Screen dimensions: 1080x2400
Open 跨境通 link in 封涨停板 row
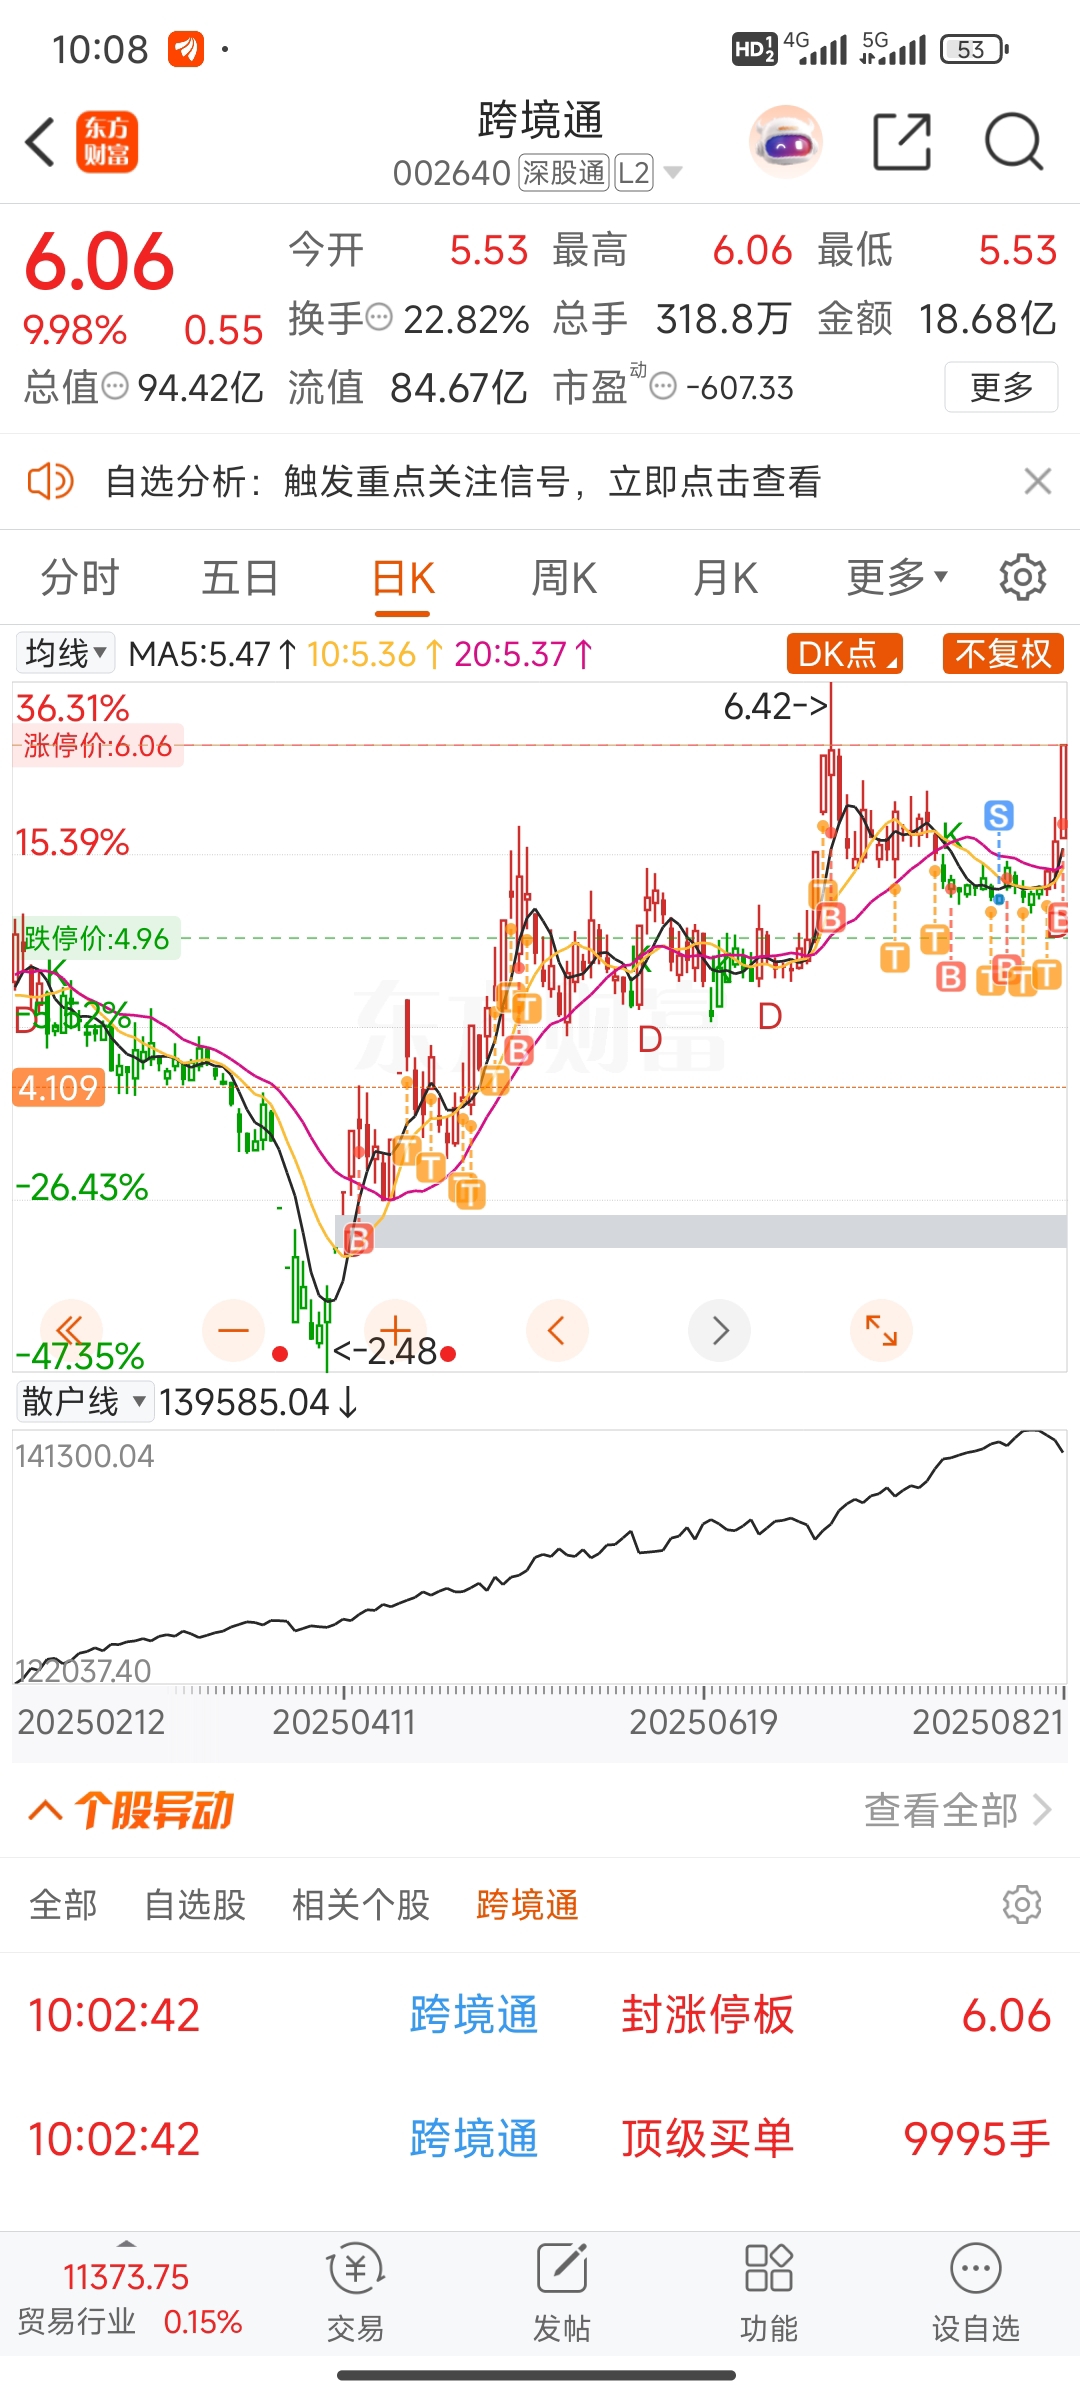pyautogui.click(x=474, y=2015)
